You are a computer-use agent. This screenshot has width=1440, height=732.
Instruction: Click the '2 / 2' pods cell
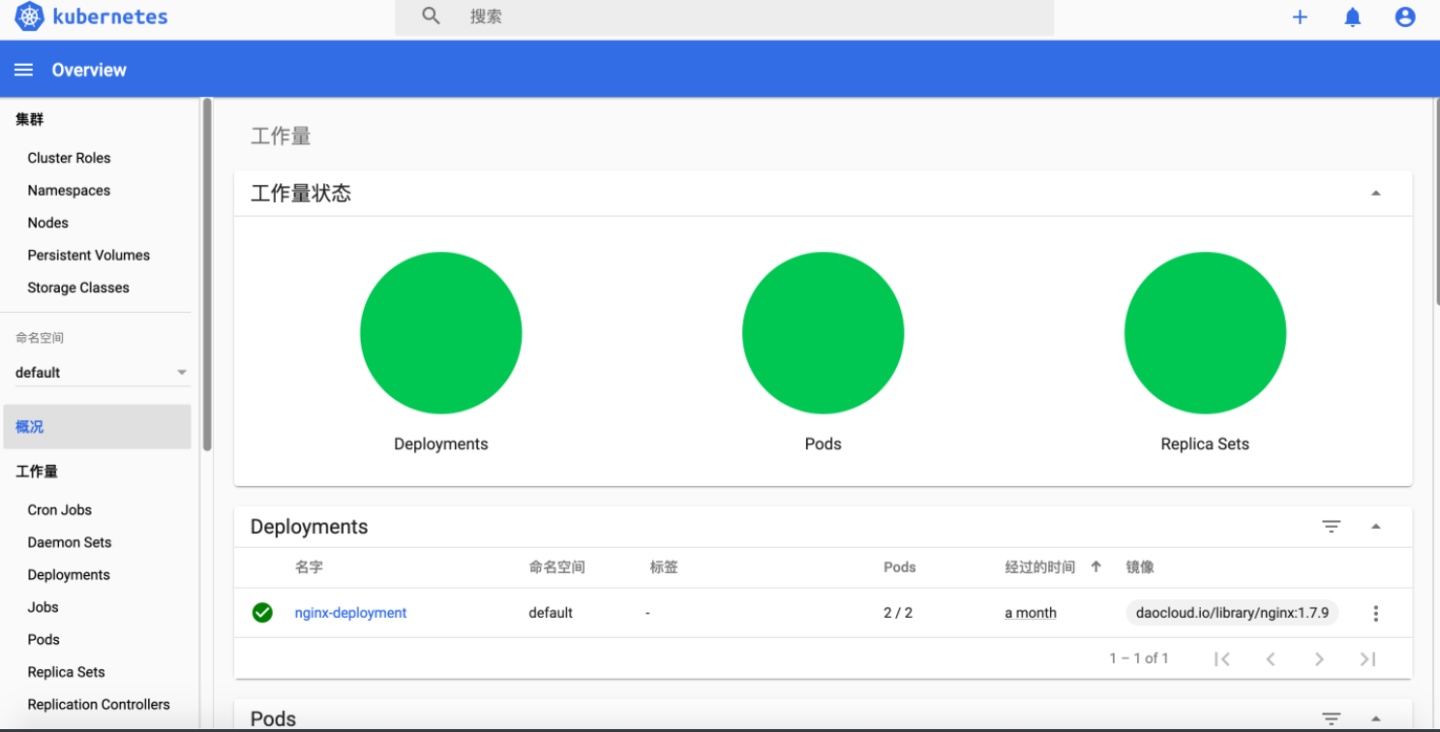(898, 613)
